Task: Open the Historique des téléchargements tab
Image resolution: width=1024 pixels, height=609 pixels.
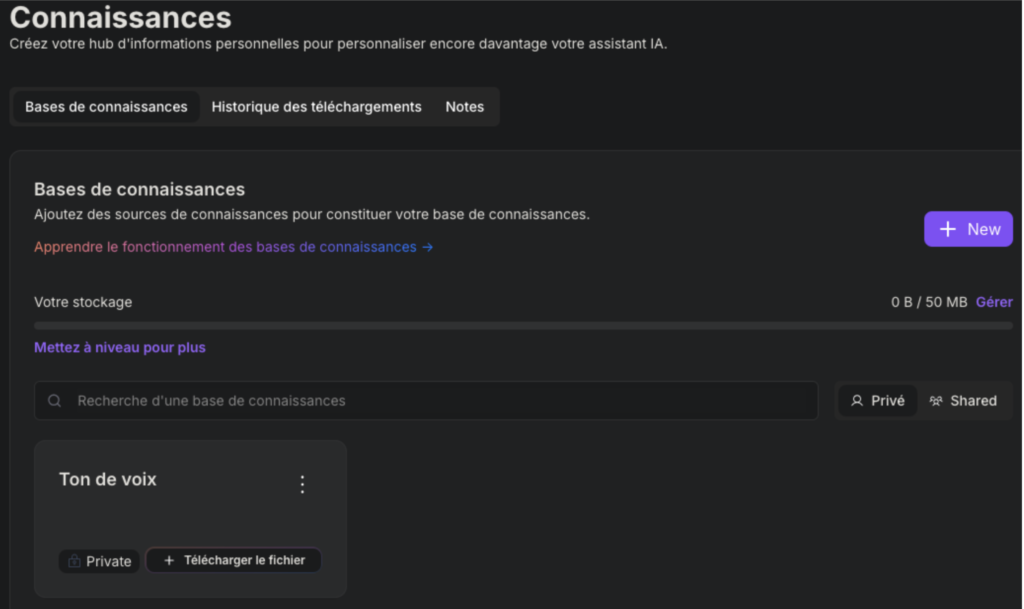Action: pyautogui.click(x=317, y=107)
